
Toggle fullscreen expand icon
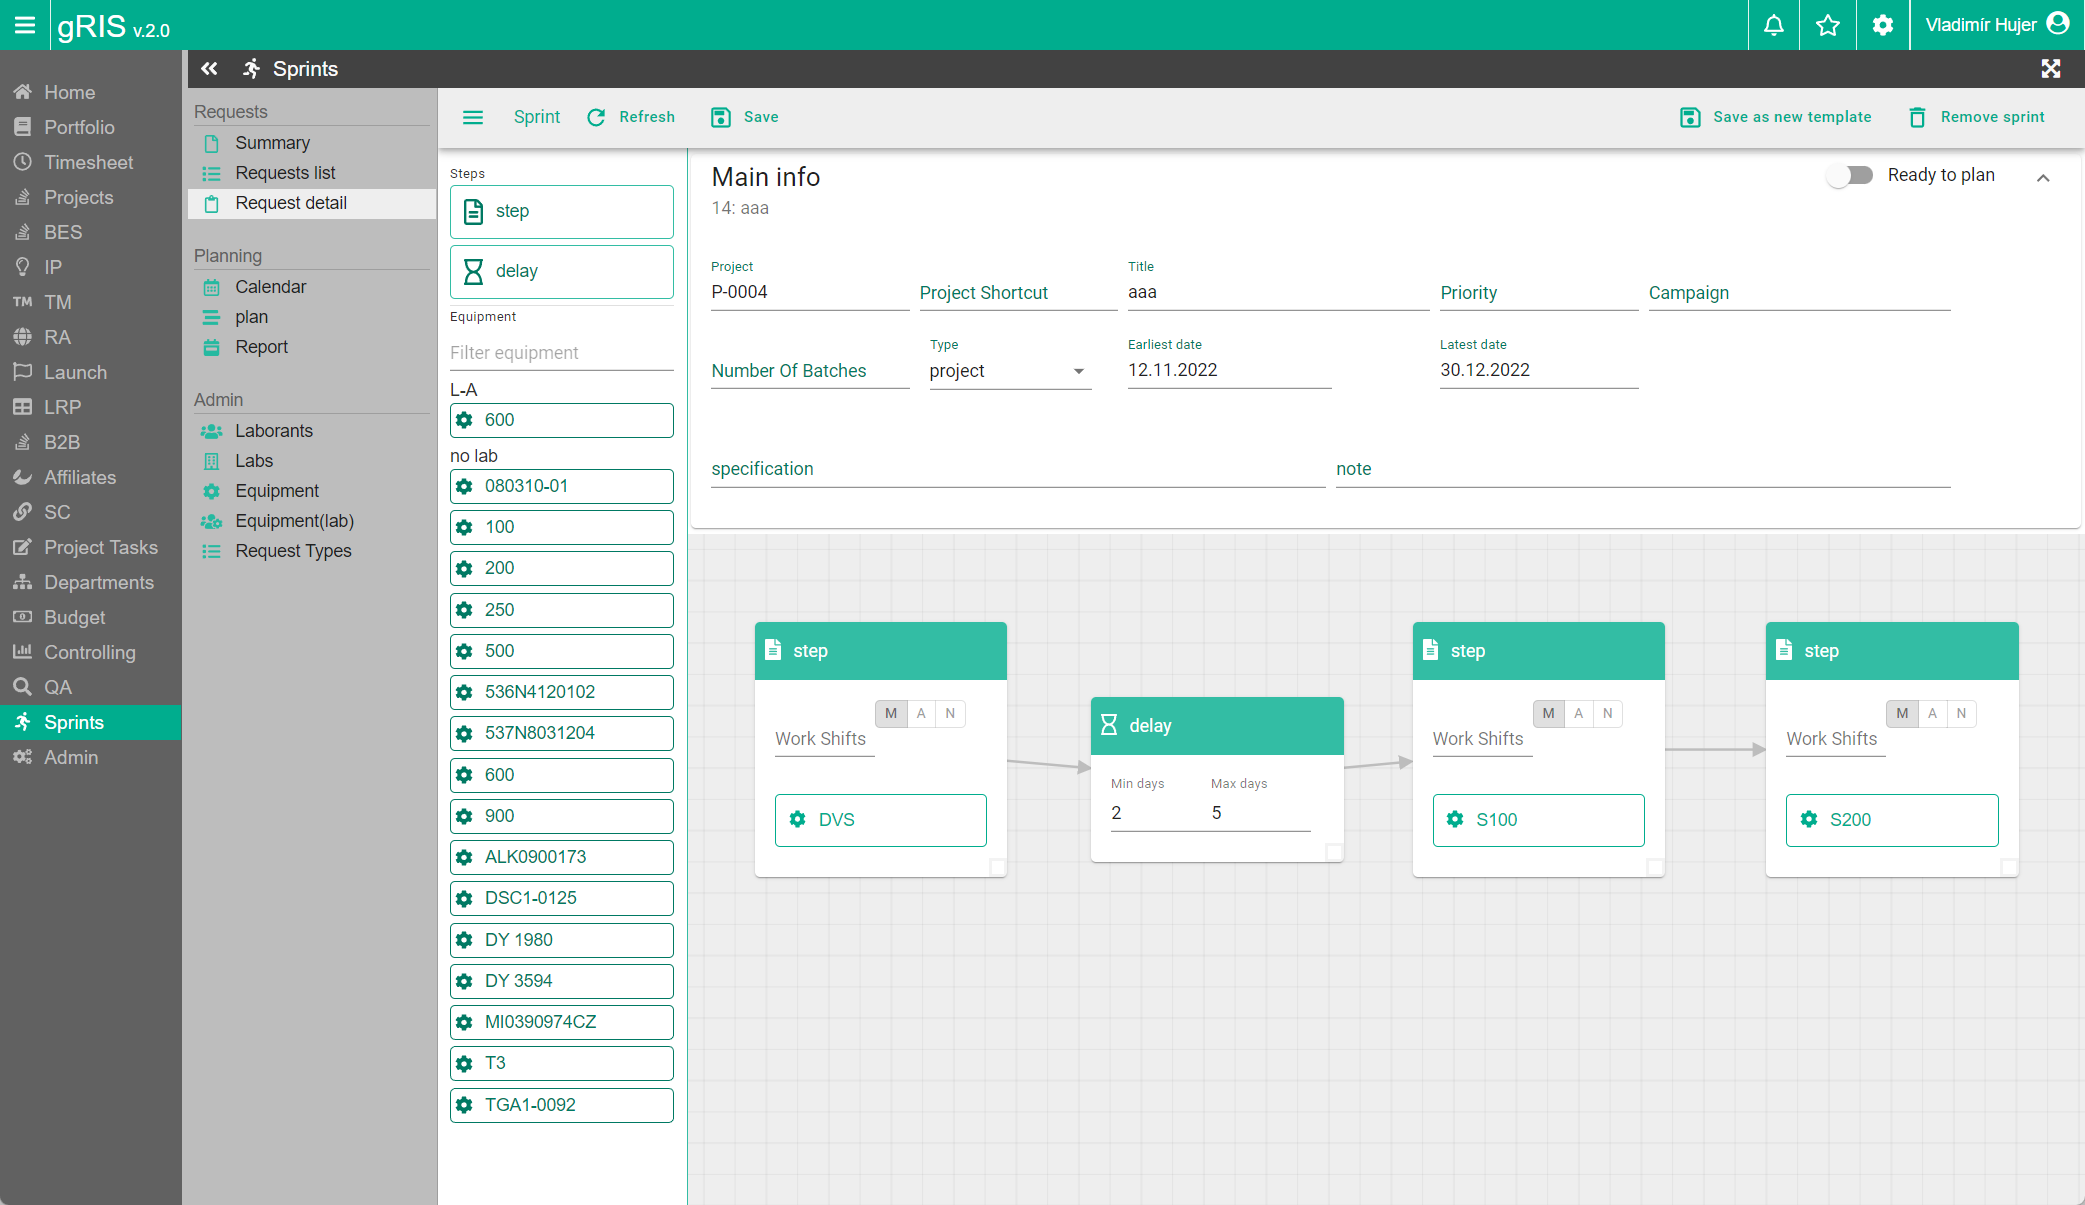coord(2051,68)
